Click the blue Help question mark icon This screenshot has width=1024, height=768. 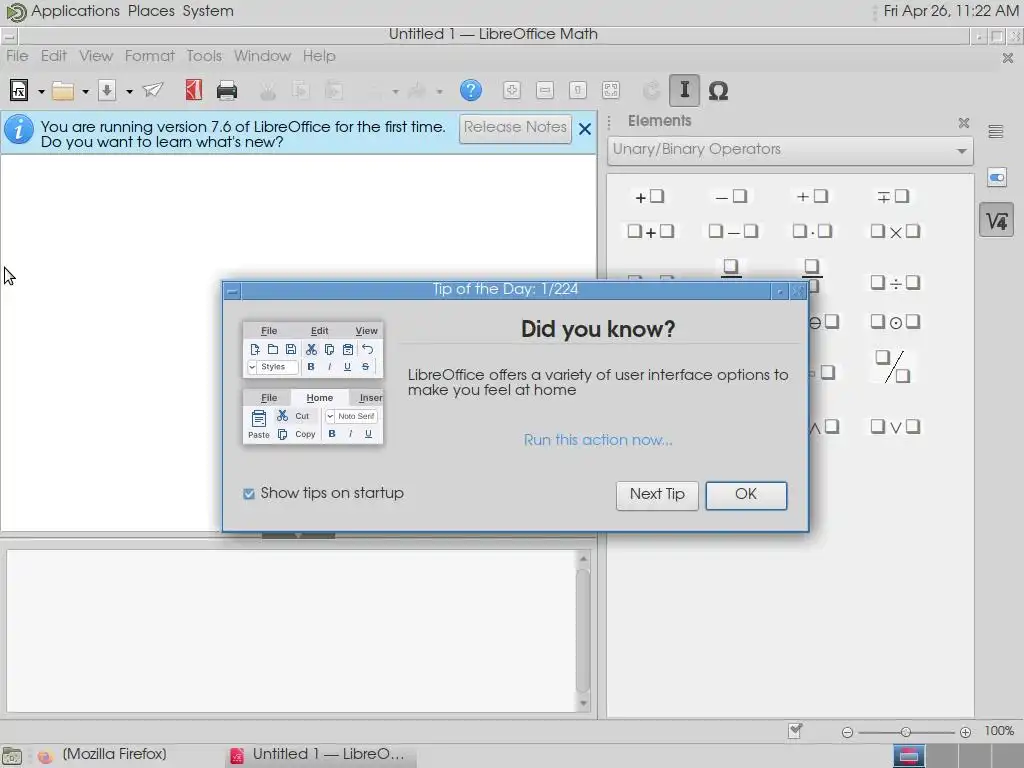pyautogui.click(x=470, y=90)
